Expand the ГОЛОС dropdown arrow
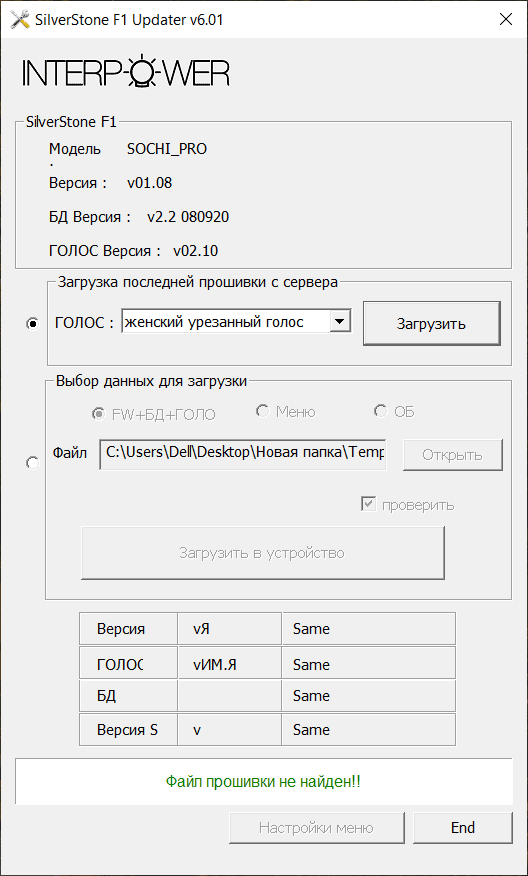The image size is (528, 876). point(340,322)
